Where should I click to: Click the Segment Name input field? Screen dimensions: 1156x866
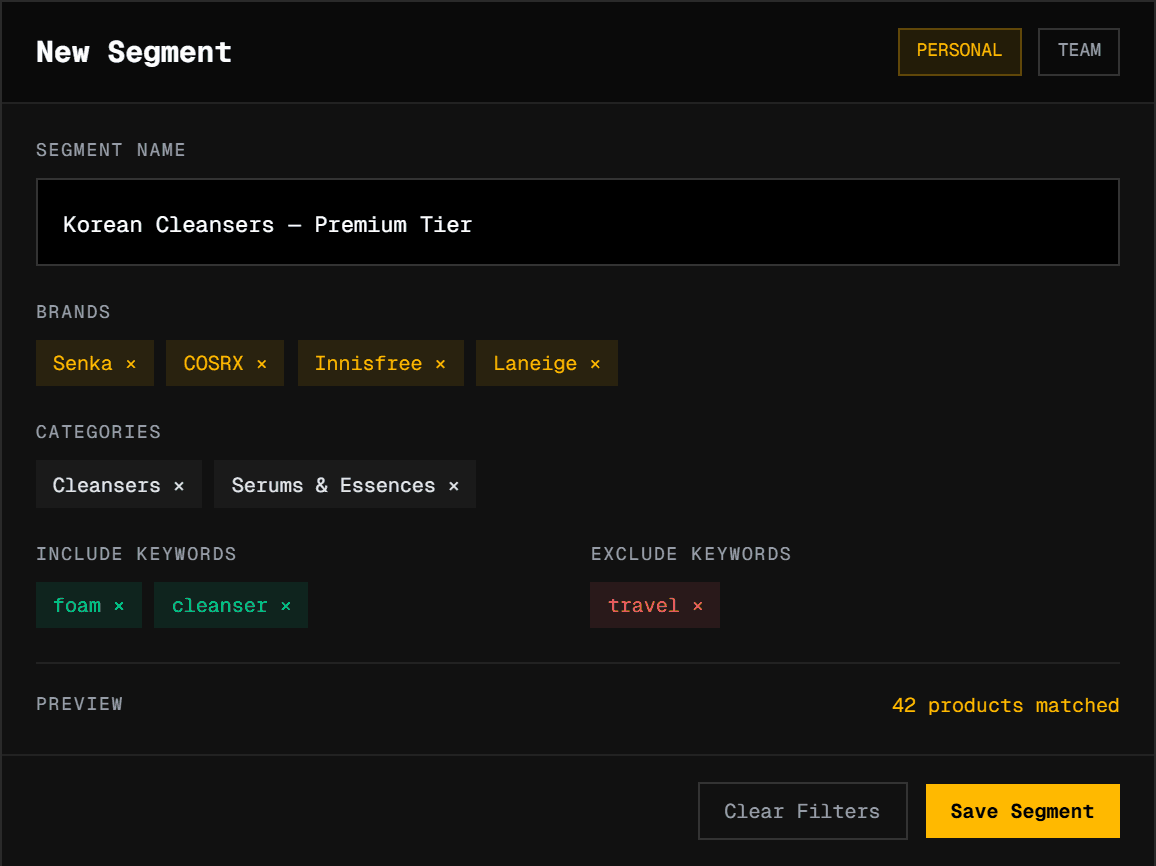pyautogui.click(x=578, y=222)
